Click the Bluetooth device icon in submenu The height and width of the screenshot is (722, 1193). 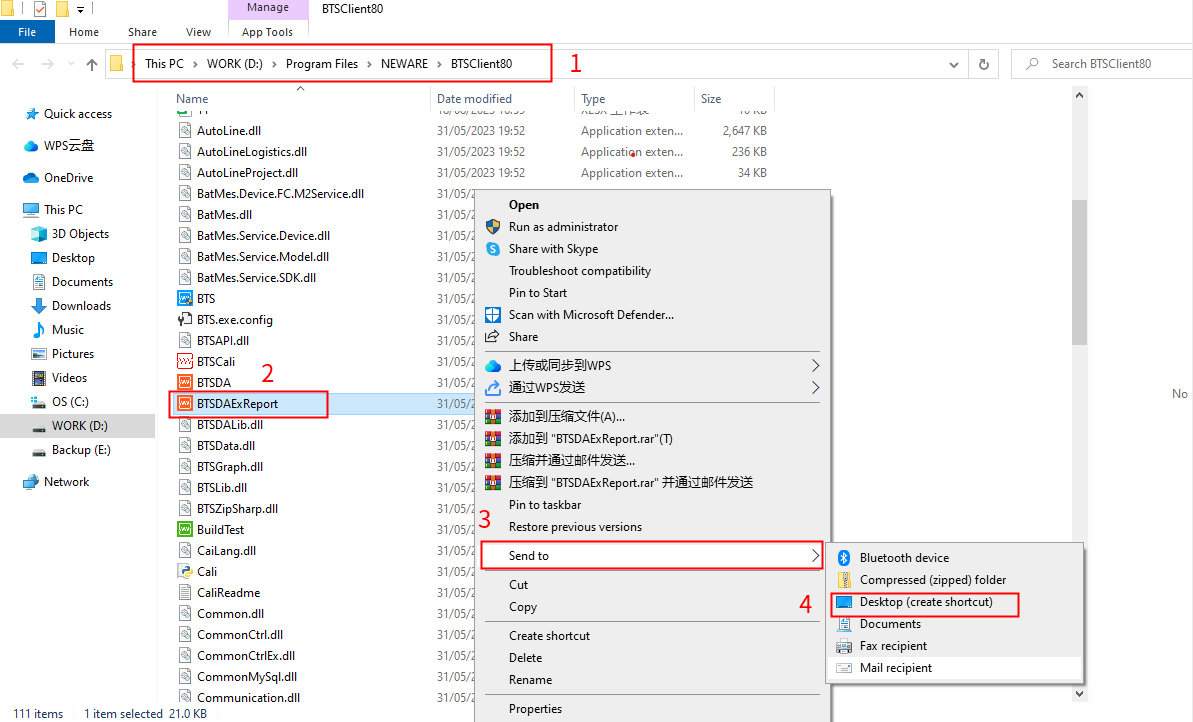(843, 558)
